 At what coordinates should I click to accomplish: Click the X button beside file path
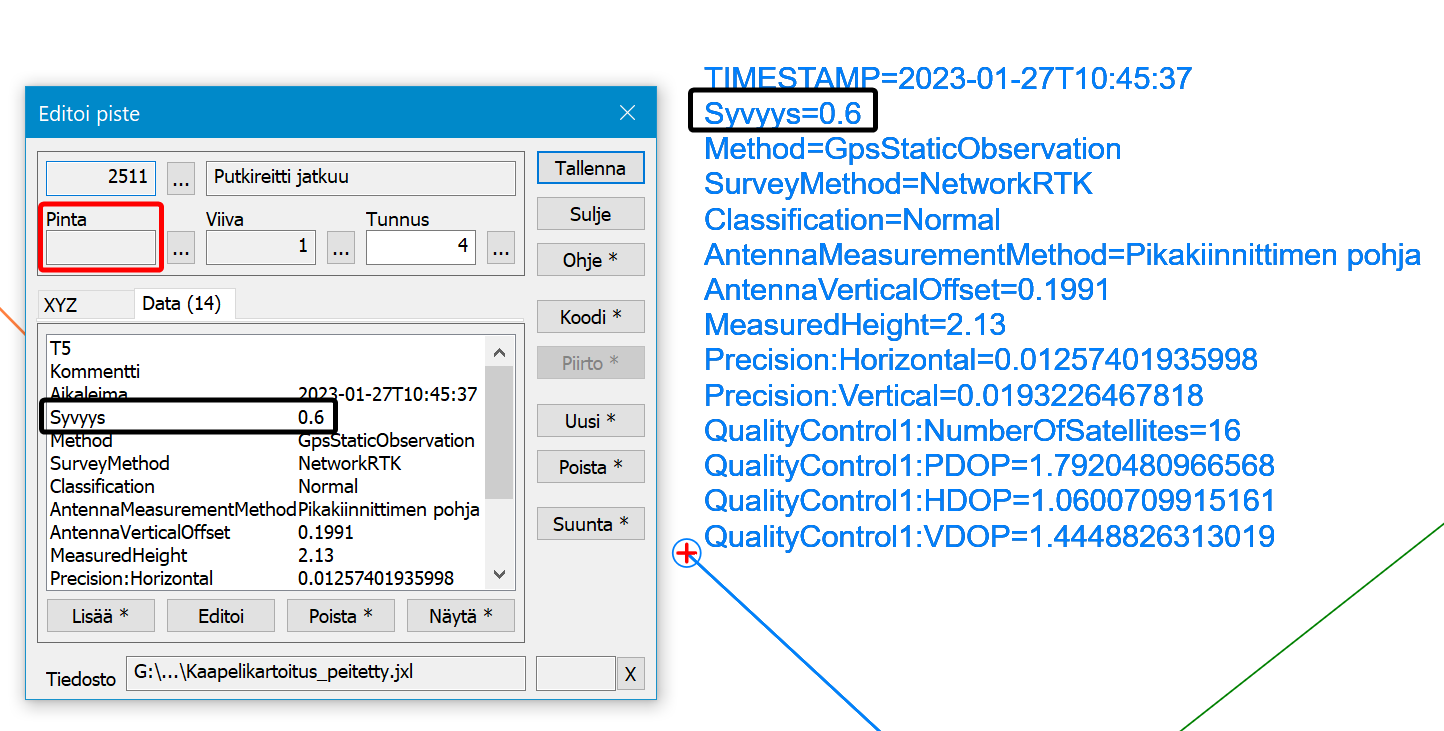coord(630,675)
